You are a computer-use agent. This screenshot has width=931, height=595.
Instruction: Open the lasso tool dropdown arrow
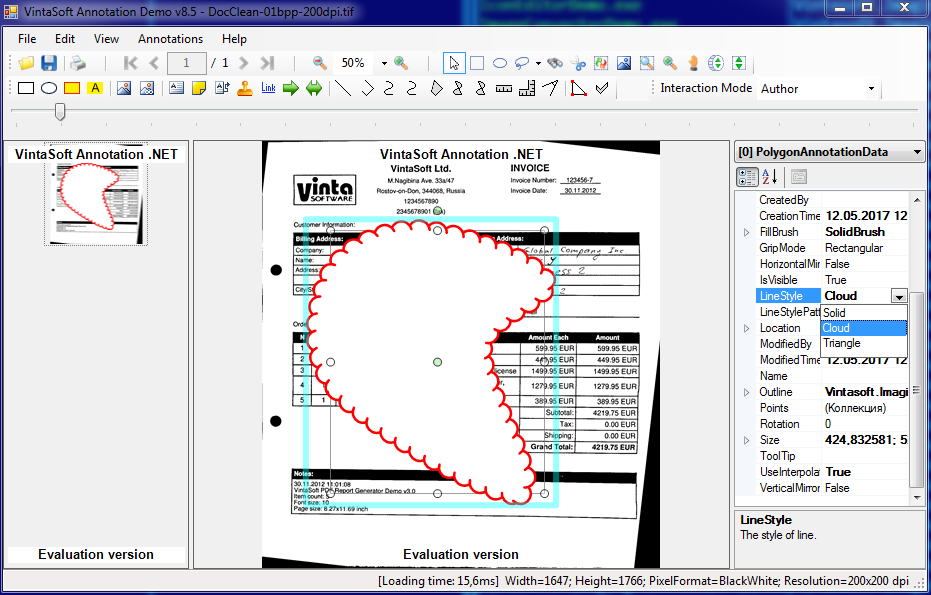pyautogui.click(x=538, y=63)
